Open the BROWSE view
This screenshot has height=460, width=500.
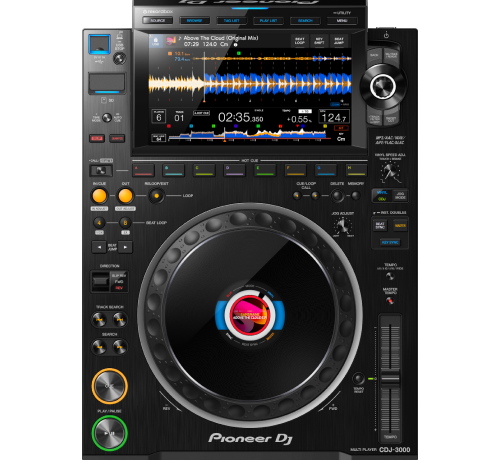click(x=195, y=21)
